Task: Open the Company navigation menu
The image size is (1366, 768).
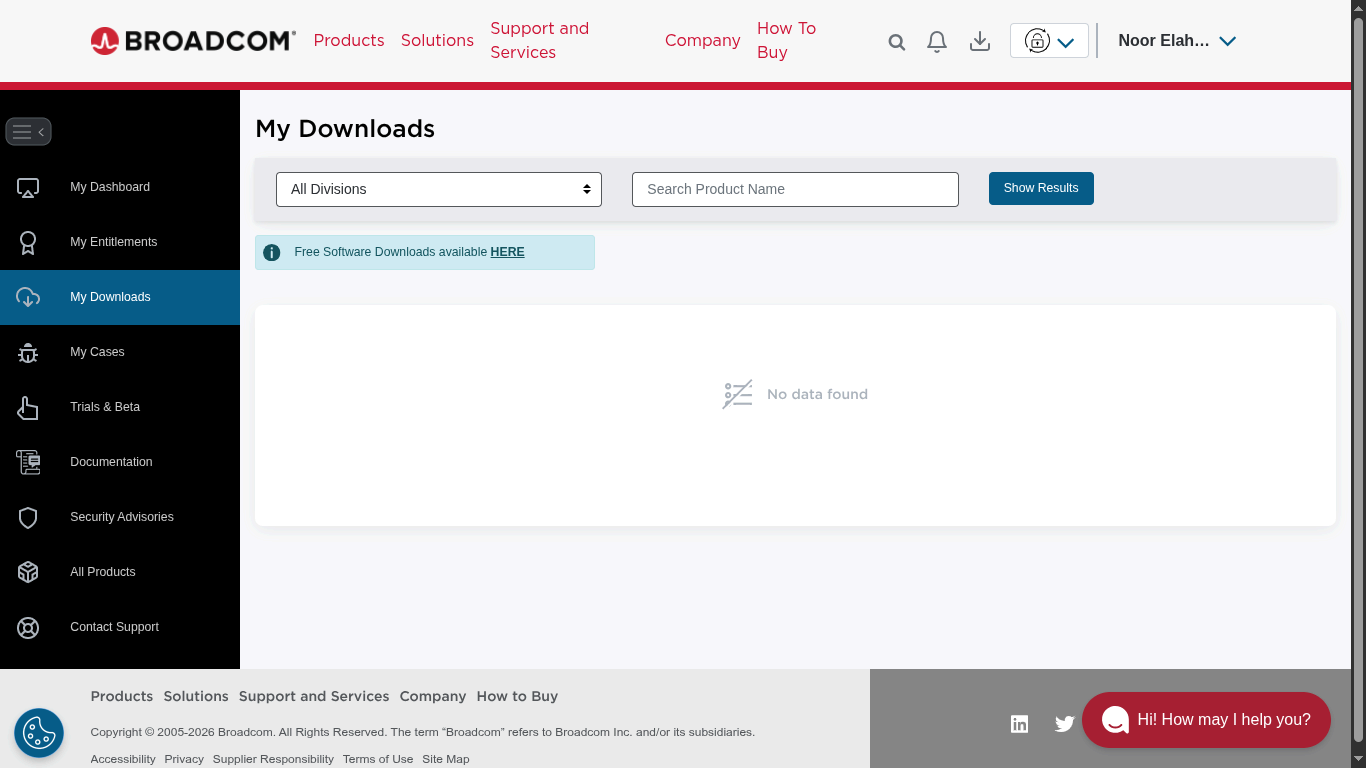Action: 702,40
